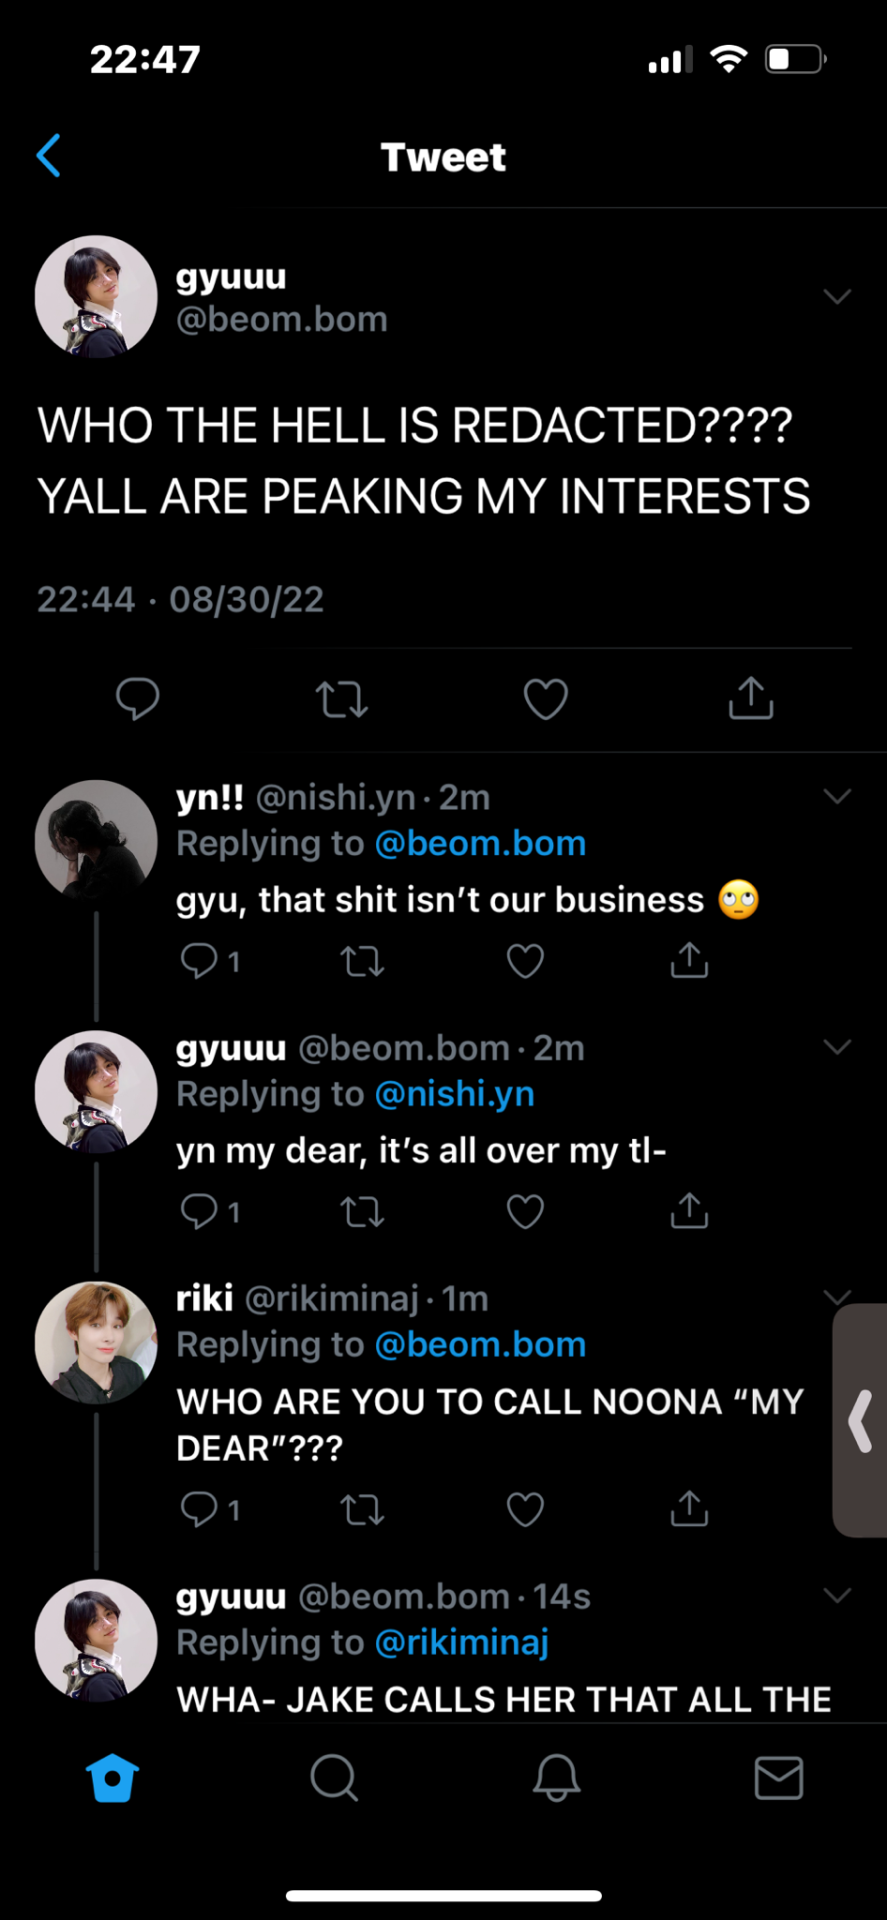The image size is (887, 1920).
Task: Expand the chevron menu on yn!!'s reply
Action: [x=837, y=796]
